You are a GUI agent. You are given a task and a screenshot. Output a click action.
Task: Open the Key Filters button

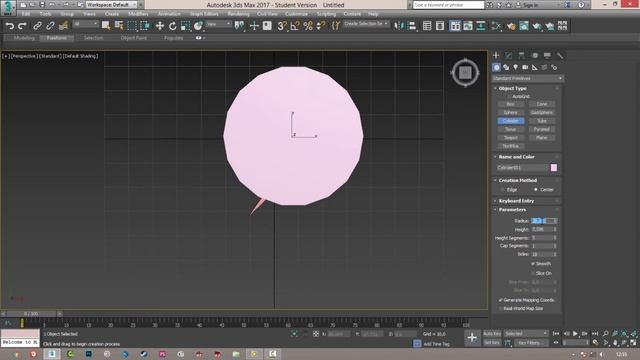pos(530,343)
